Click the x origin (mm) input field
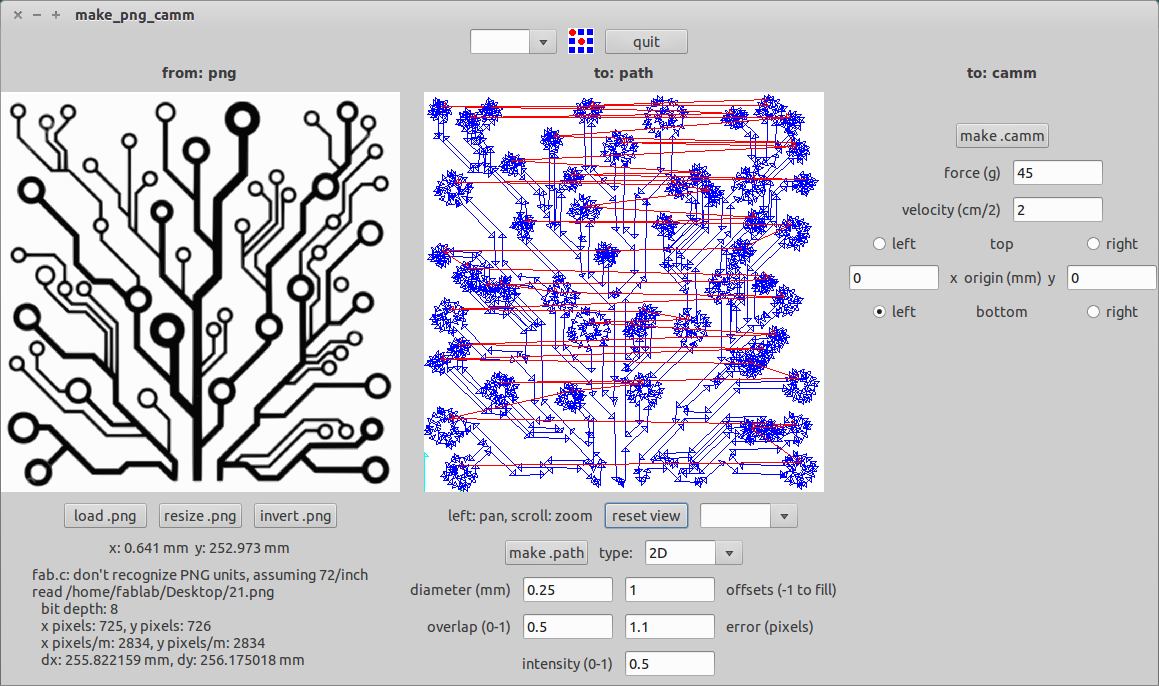Screen dimensions: 1159x686 [x=894, y=278]
